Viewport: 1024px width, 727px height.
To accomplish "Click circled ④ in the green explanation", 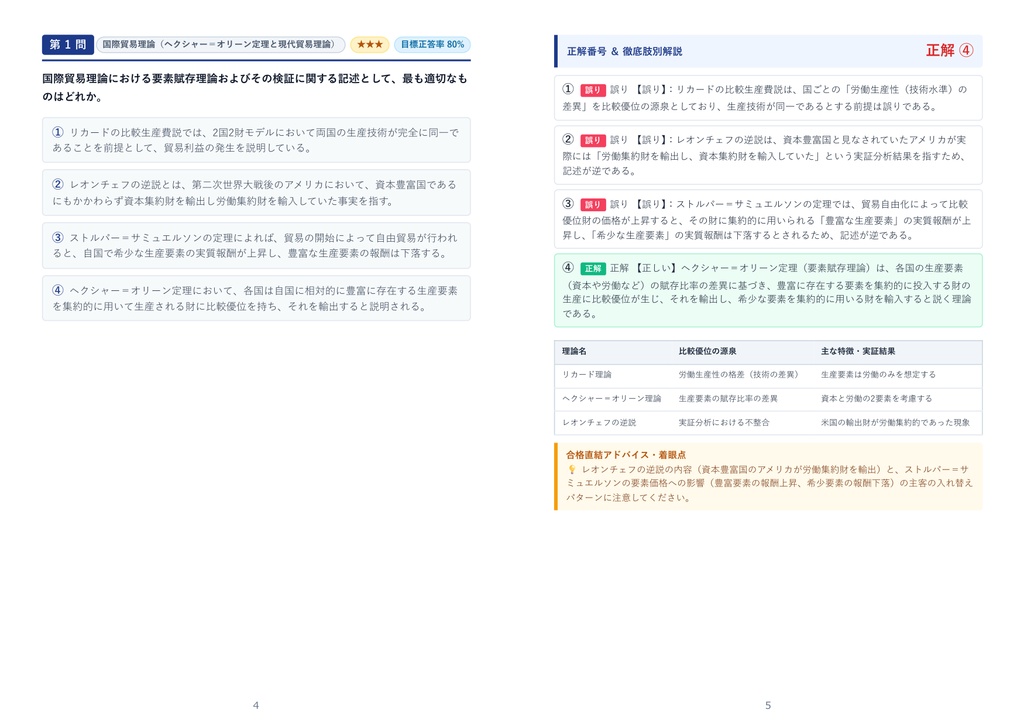I will tap(568, 267).
